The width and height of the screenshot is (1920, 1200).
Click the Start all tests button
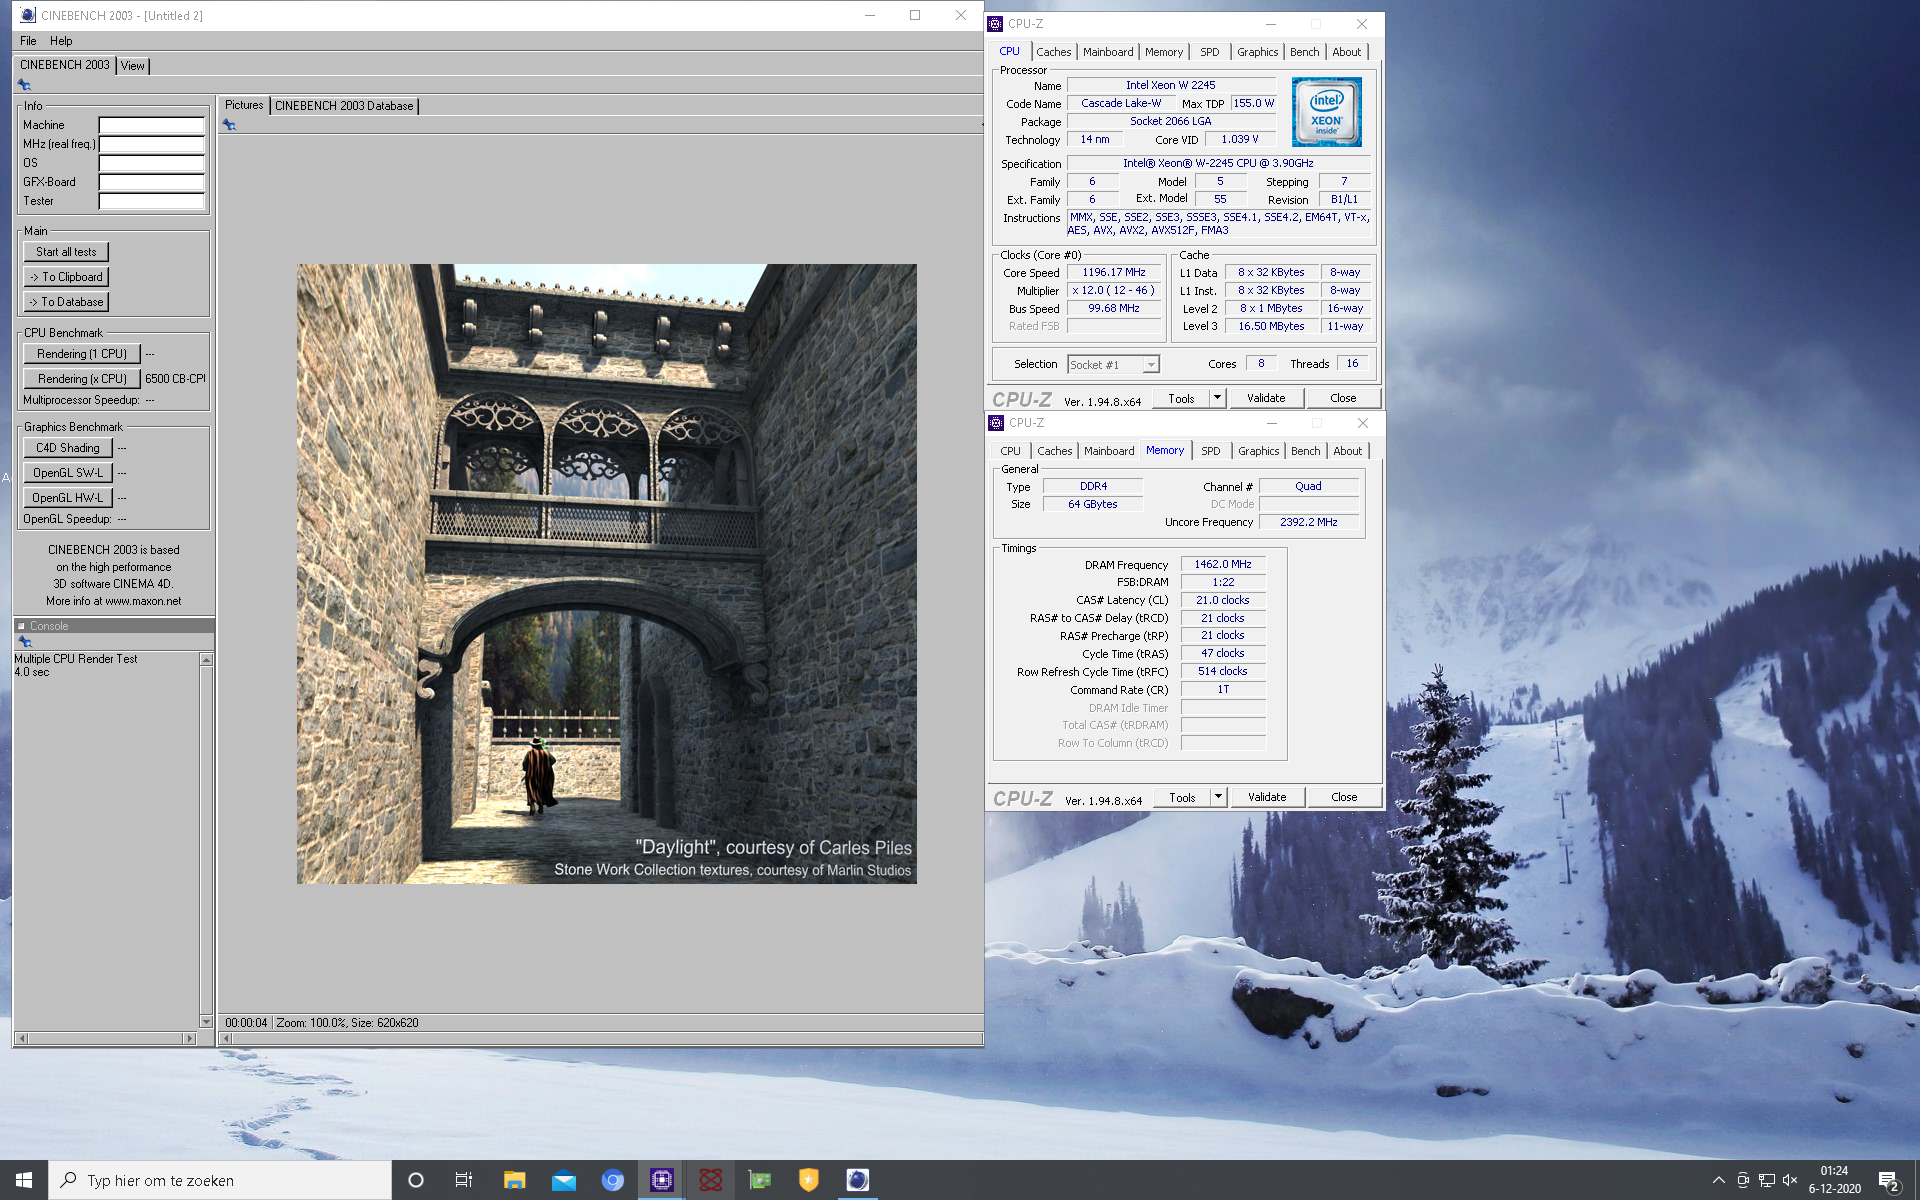tap(66, 252)
